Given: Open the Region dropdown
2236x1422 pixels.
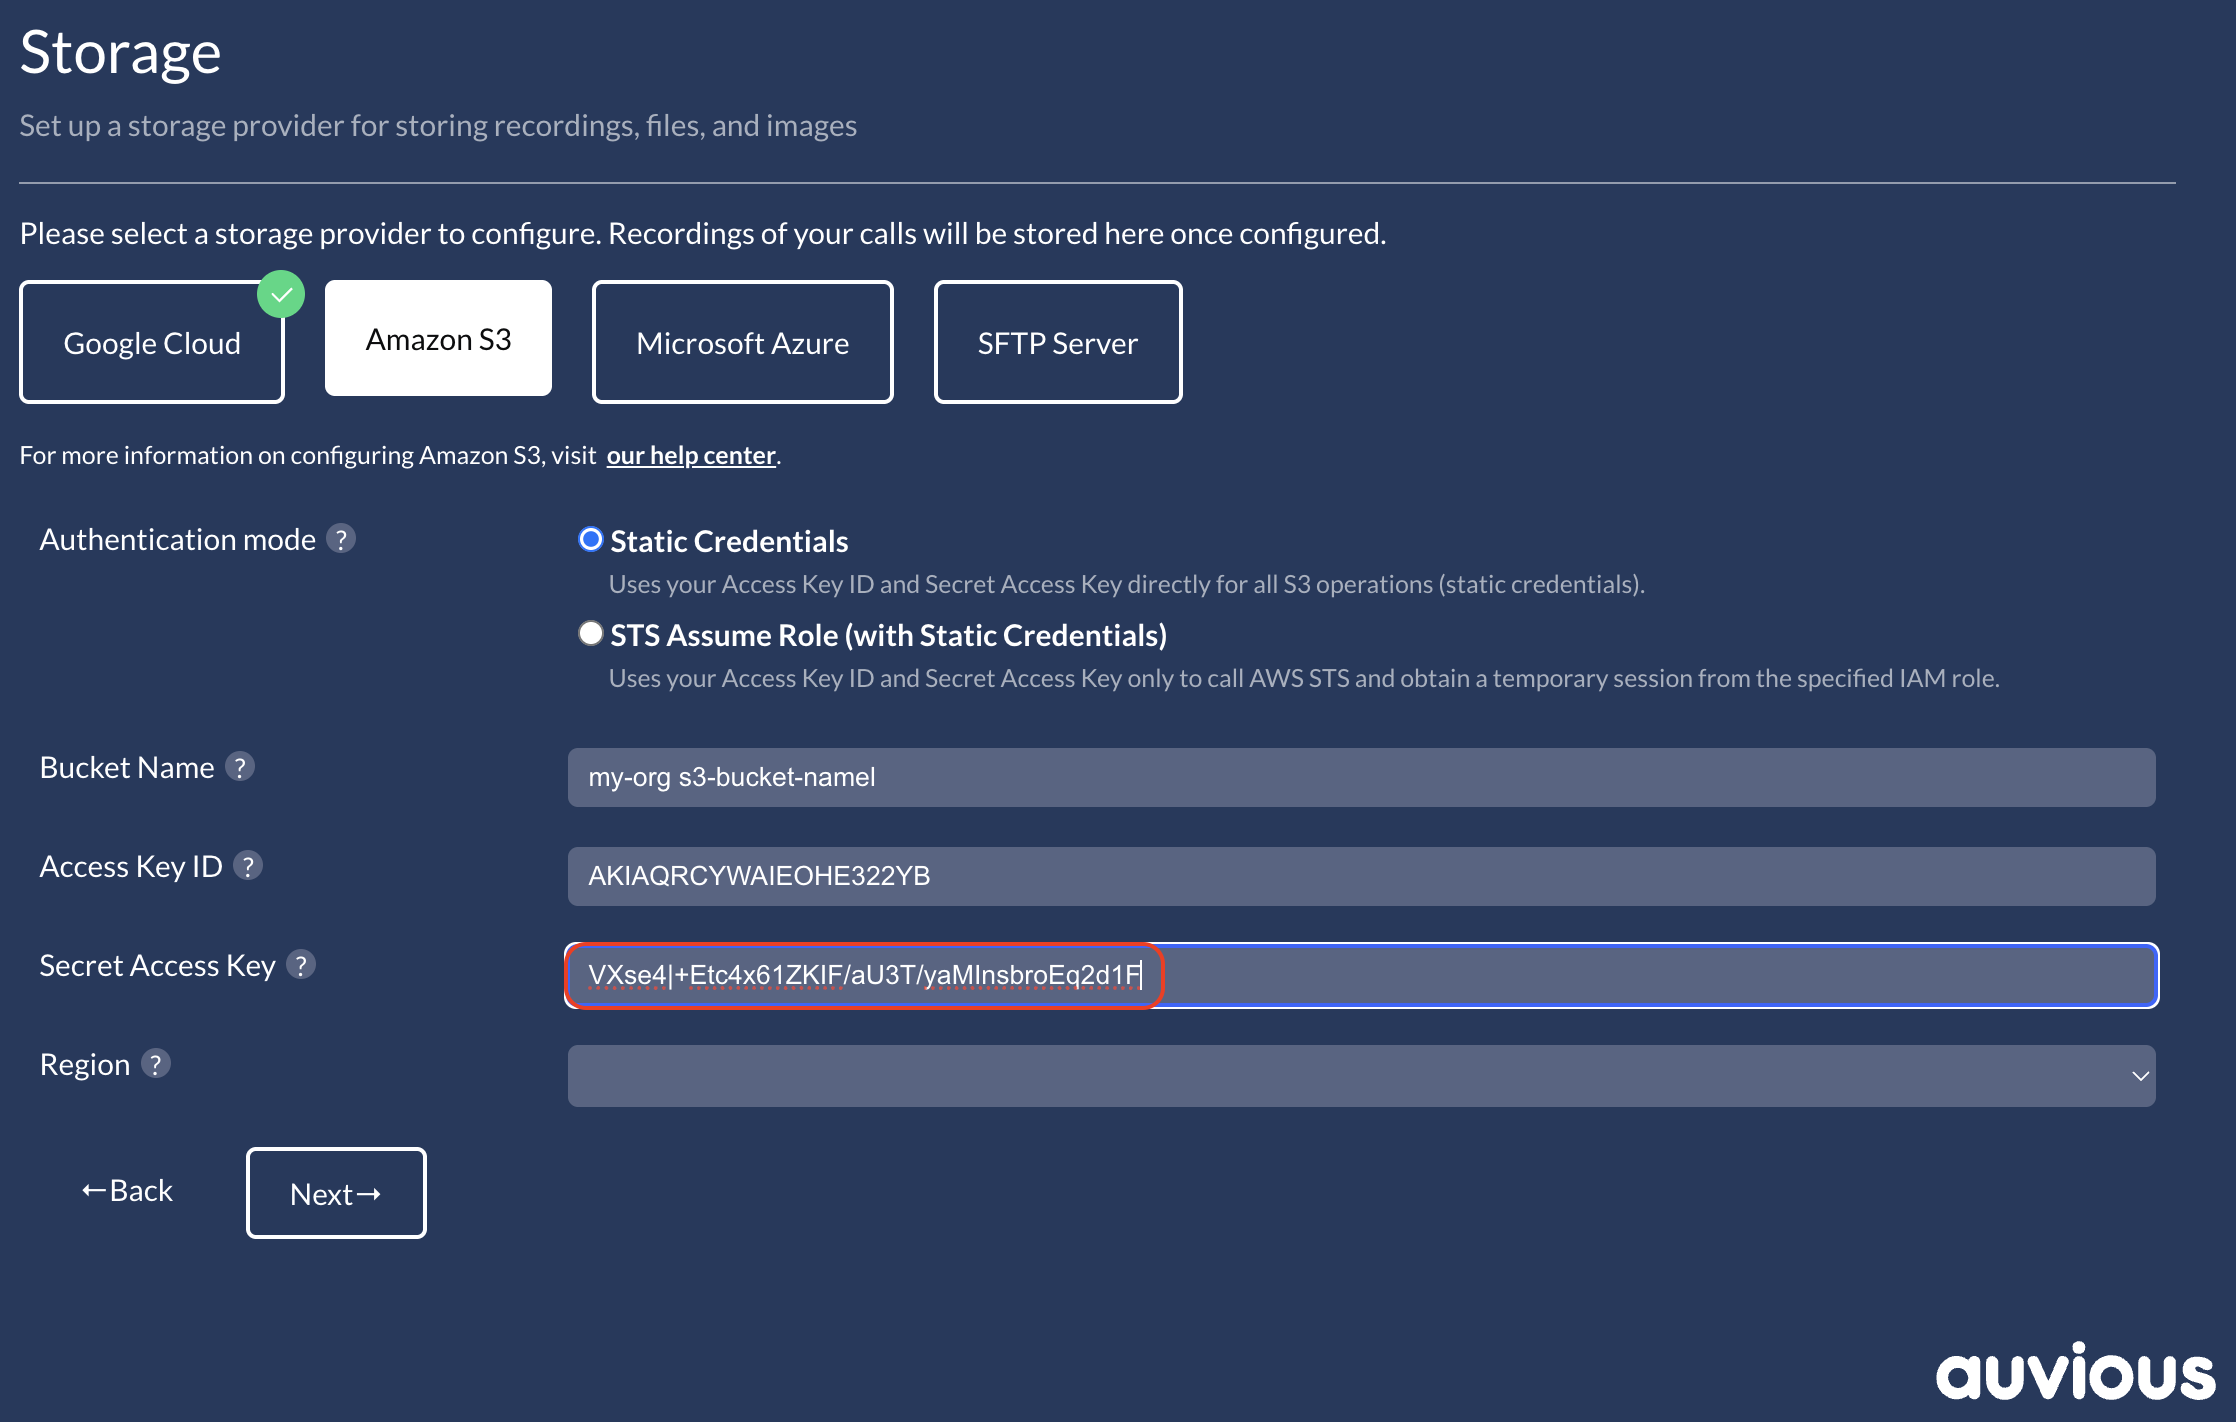Looking at the screenshot, I should [1360, 1075].
